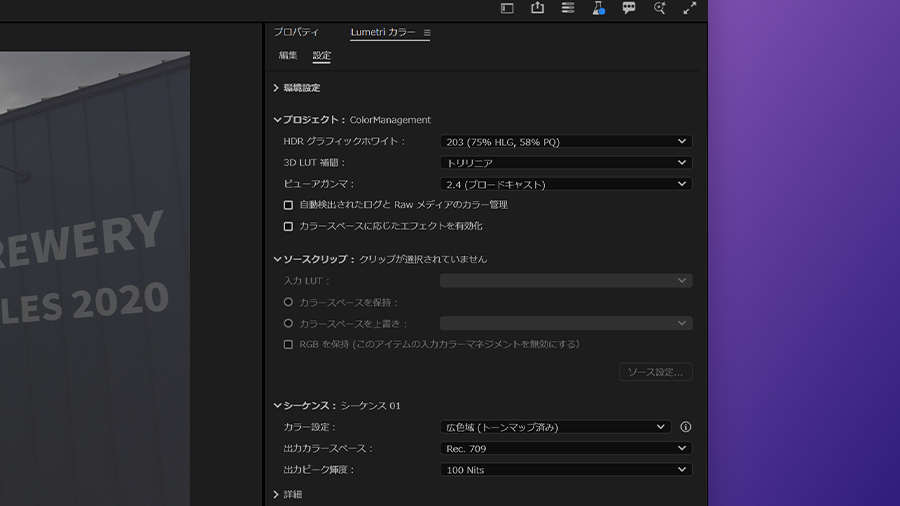Screen dimensions: 900x506
Task: Open the 入力 LUT dropdown
Action: (x=566, y=281)
